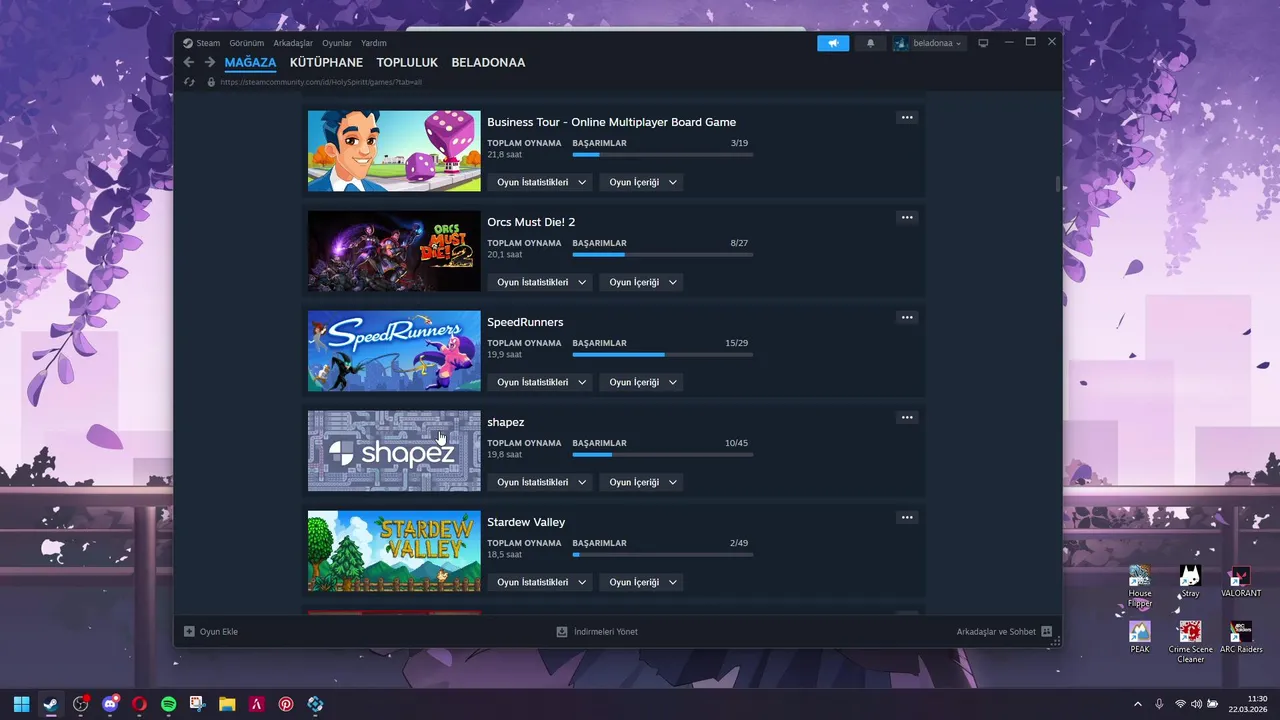
Task: Expand Oyun İçeriği for SpeedRunners
Action: coord(641,382)
